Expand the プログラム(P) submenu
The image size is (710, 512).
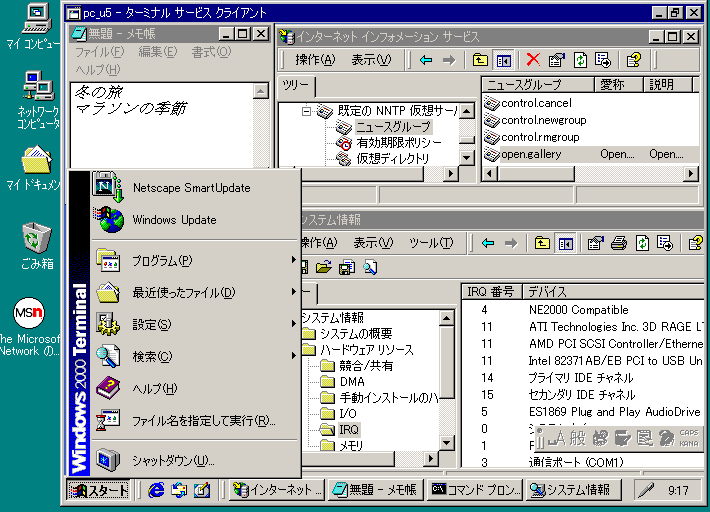pos(196,261)
